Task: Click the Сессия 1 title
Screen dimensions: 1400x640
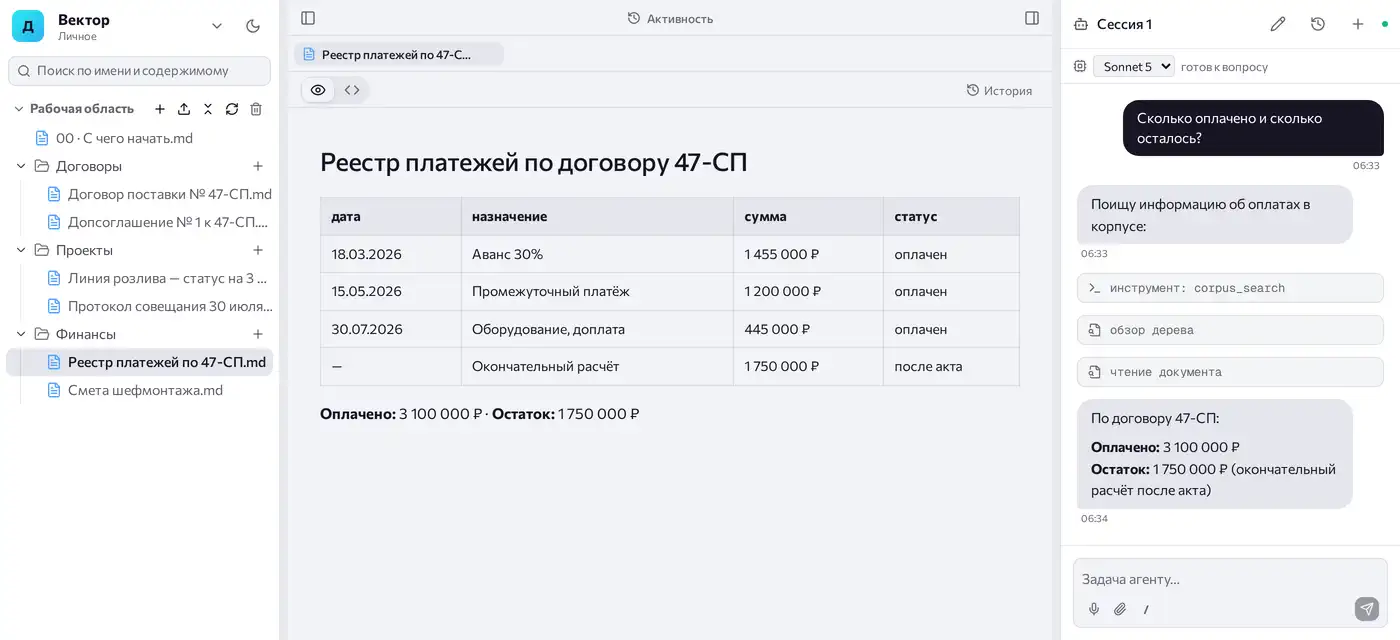Action: (x=1124, y=24)
